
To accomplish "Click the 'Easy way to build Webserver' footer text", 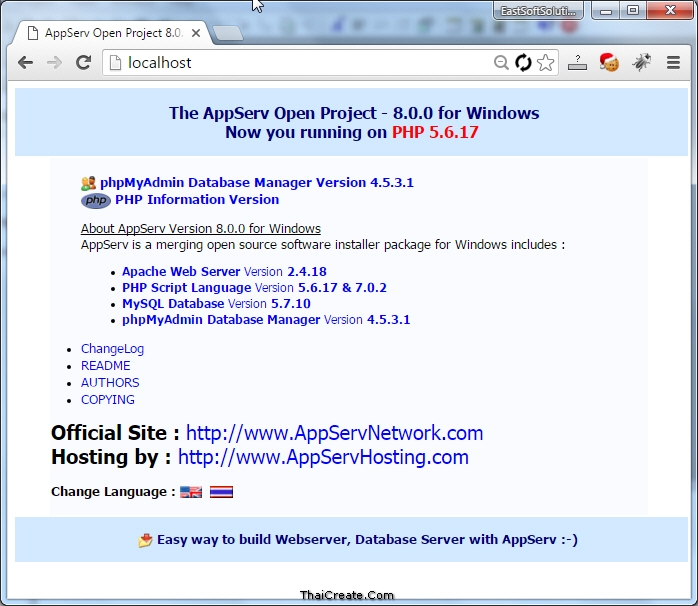I will (253, 540).
